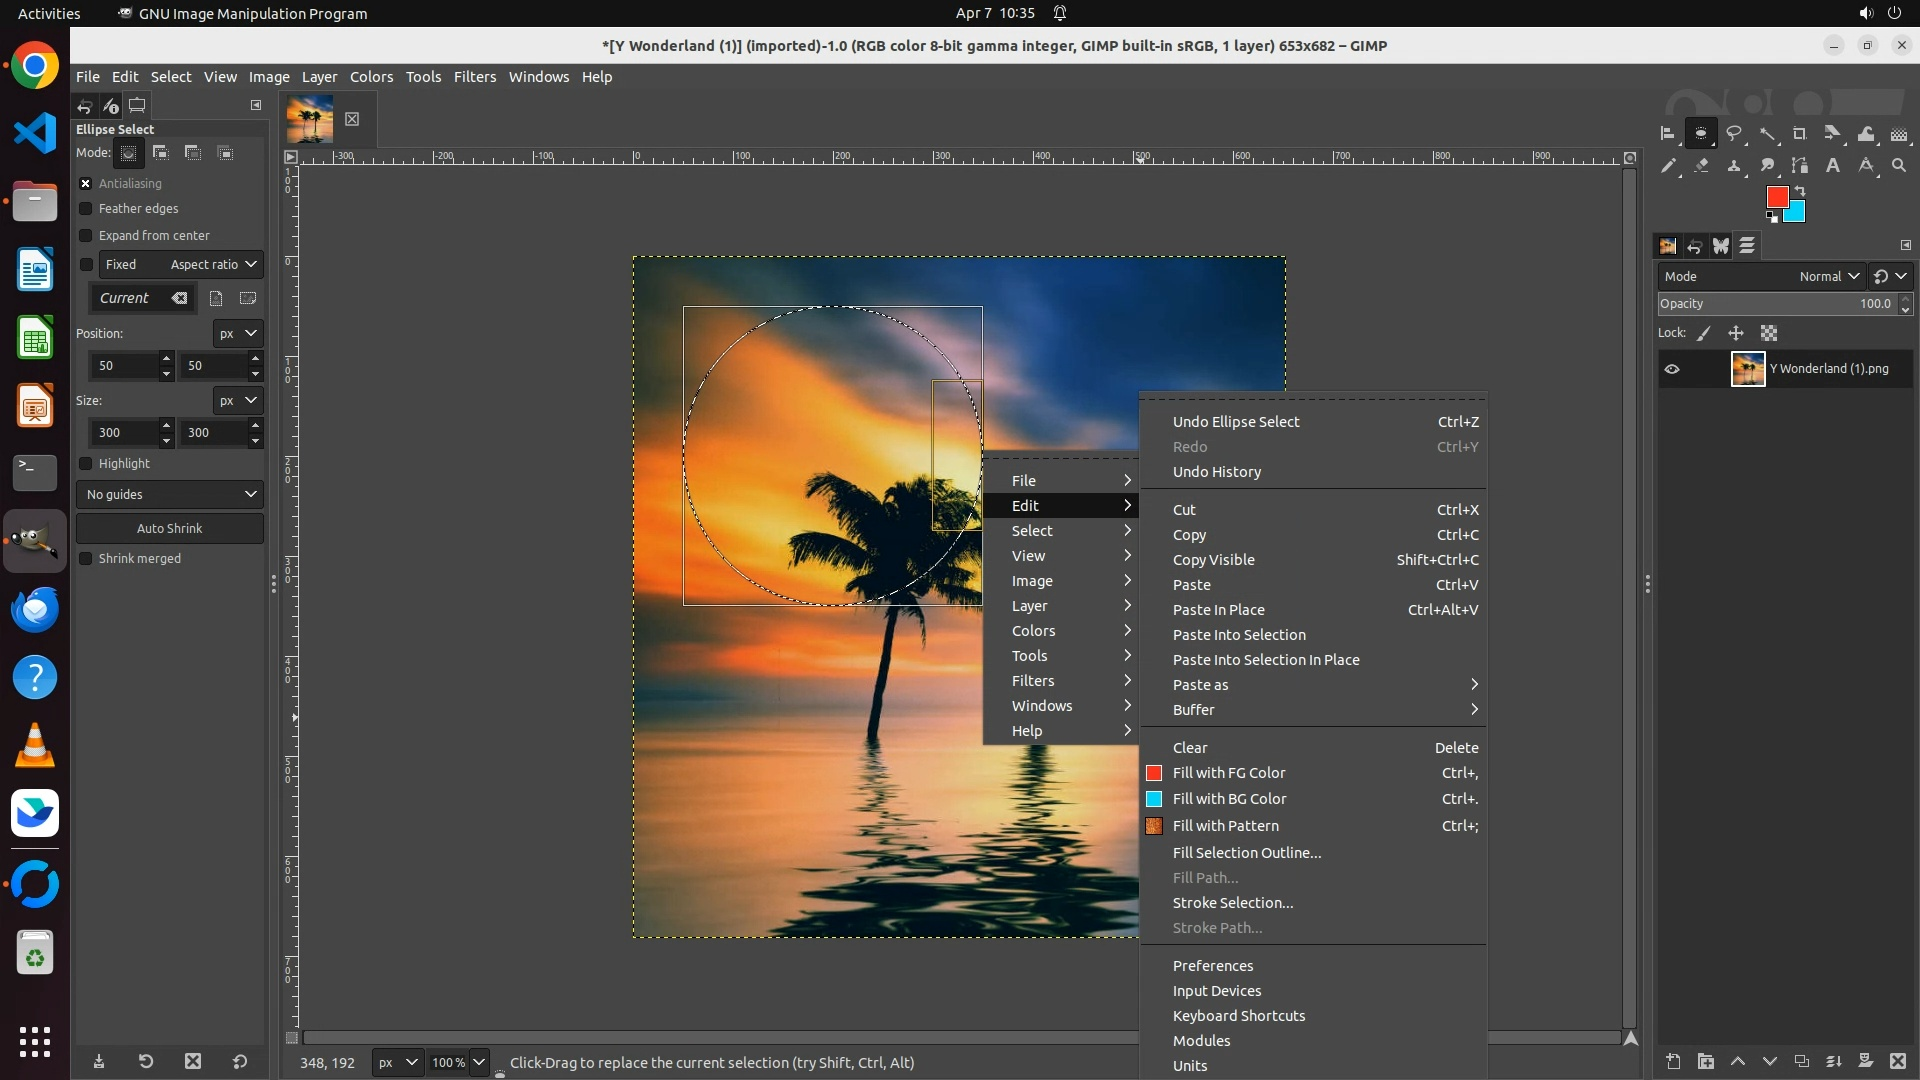Set mode to add to selection
The width and height of the screenshot is (1920, 1080).
(x=161, y=153)
